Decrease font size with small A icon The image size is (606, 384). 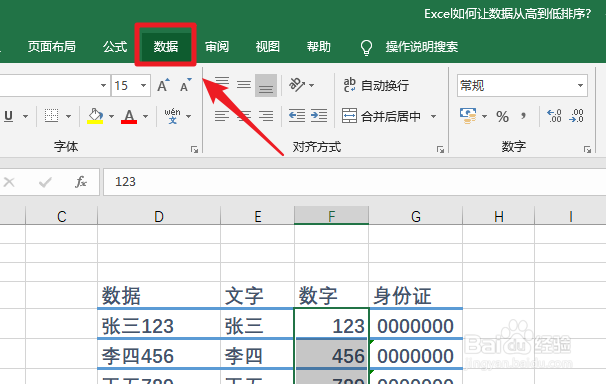(186, 85)
